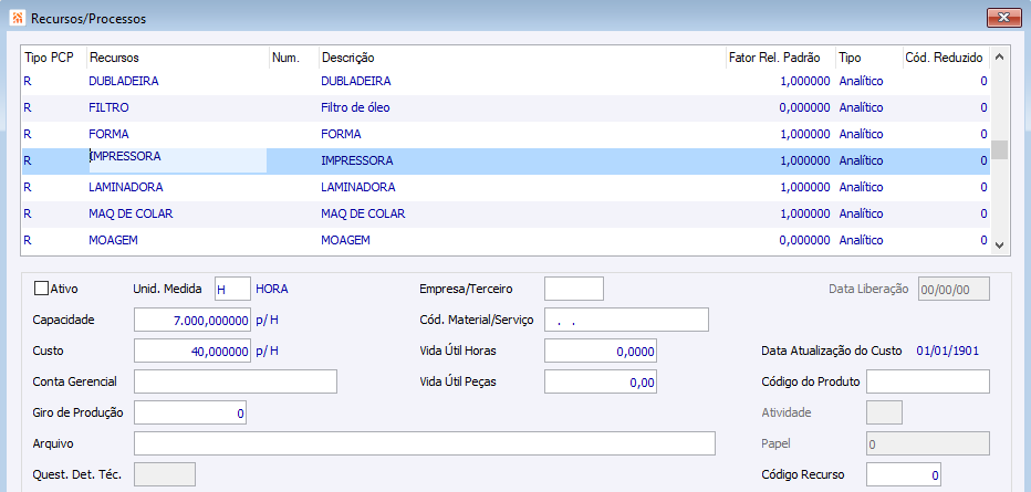Click the 01/01/1901 cost update date

[x=947, y=351]
